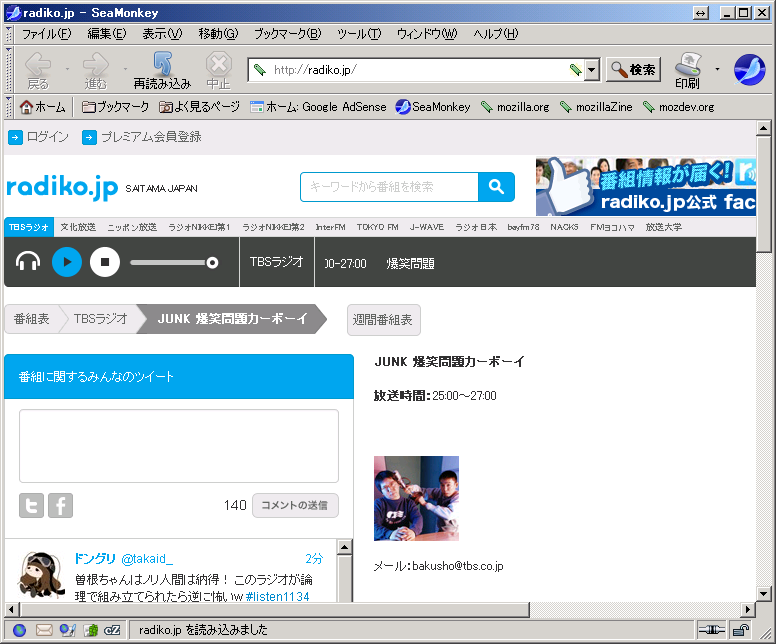776x644 pixels.
Task: Click the Navigator globe icon in status bar
Action: click(x=19, y=630)
